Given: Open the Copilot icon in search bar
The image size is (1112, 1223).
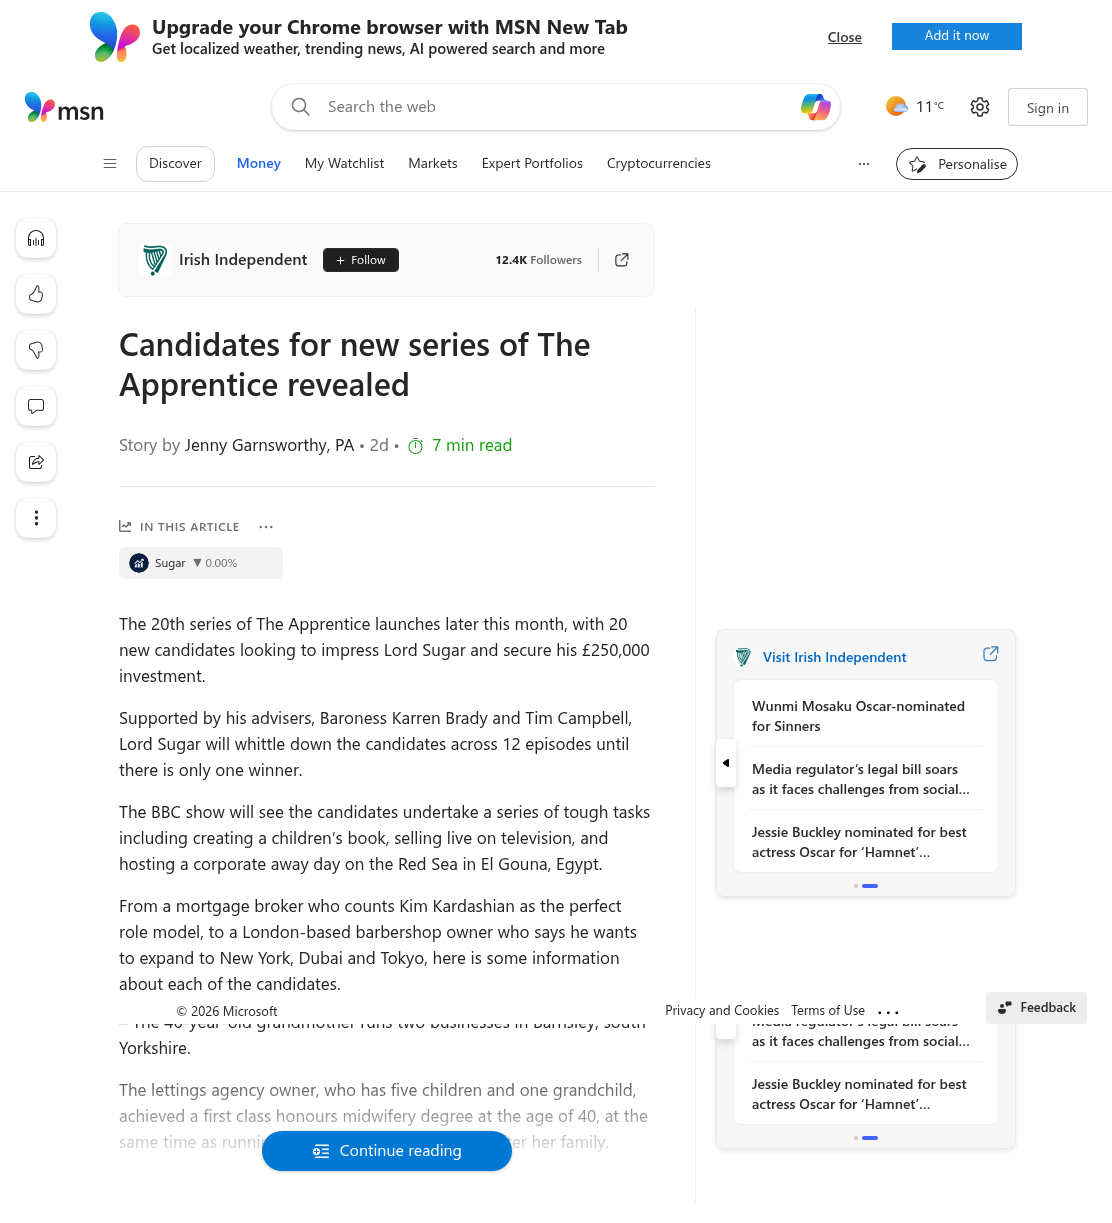Looking at the screenshot, I should pyautogui.click(x=815, y=107).
